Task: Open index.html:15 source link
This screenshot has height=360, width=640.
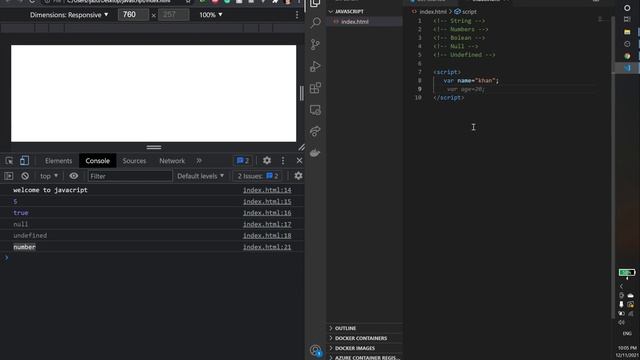Action: [x=267, y=201]
